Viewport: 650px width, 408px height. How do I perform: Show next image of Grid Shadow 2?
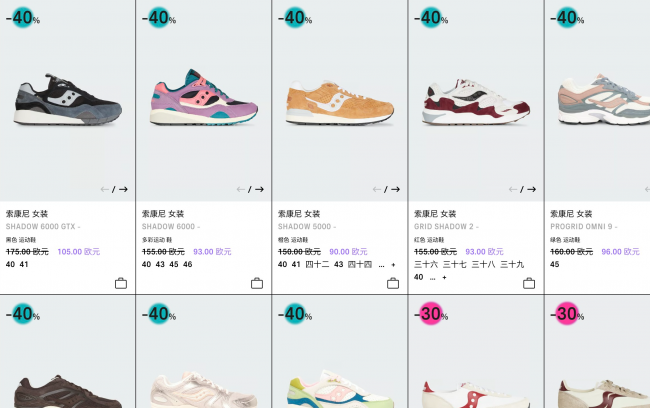coord(531,189)
